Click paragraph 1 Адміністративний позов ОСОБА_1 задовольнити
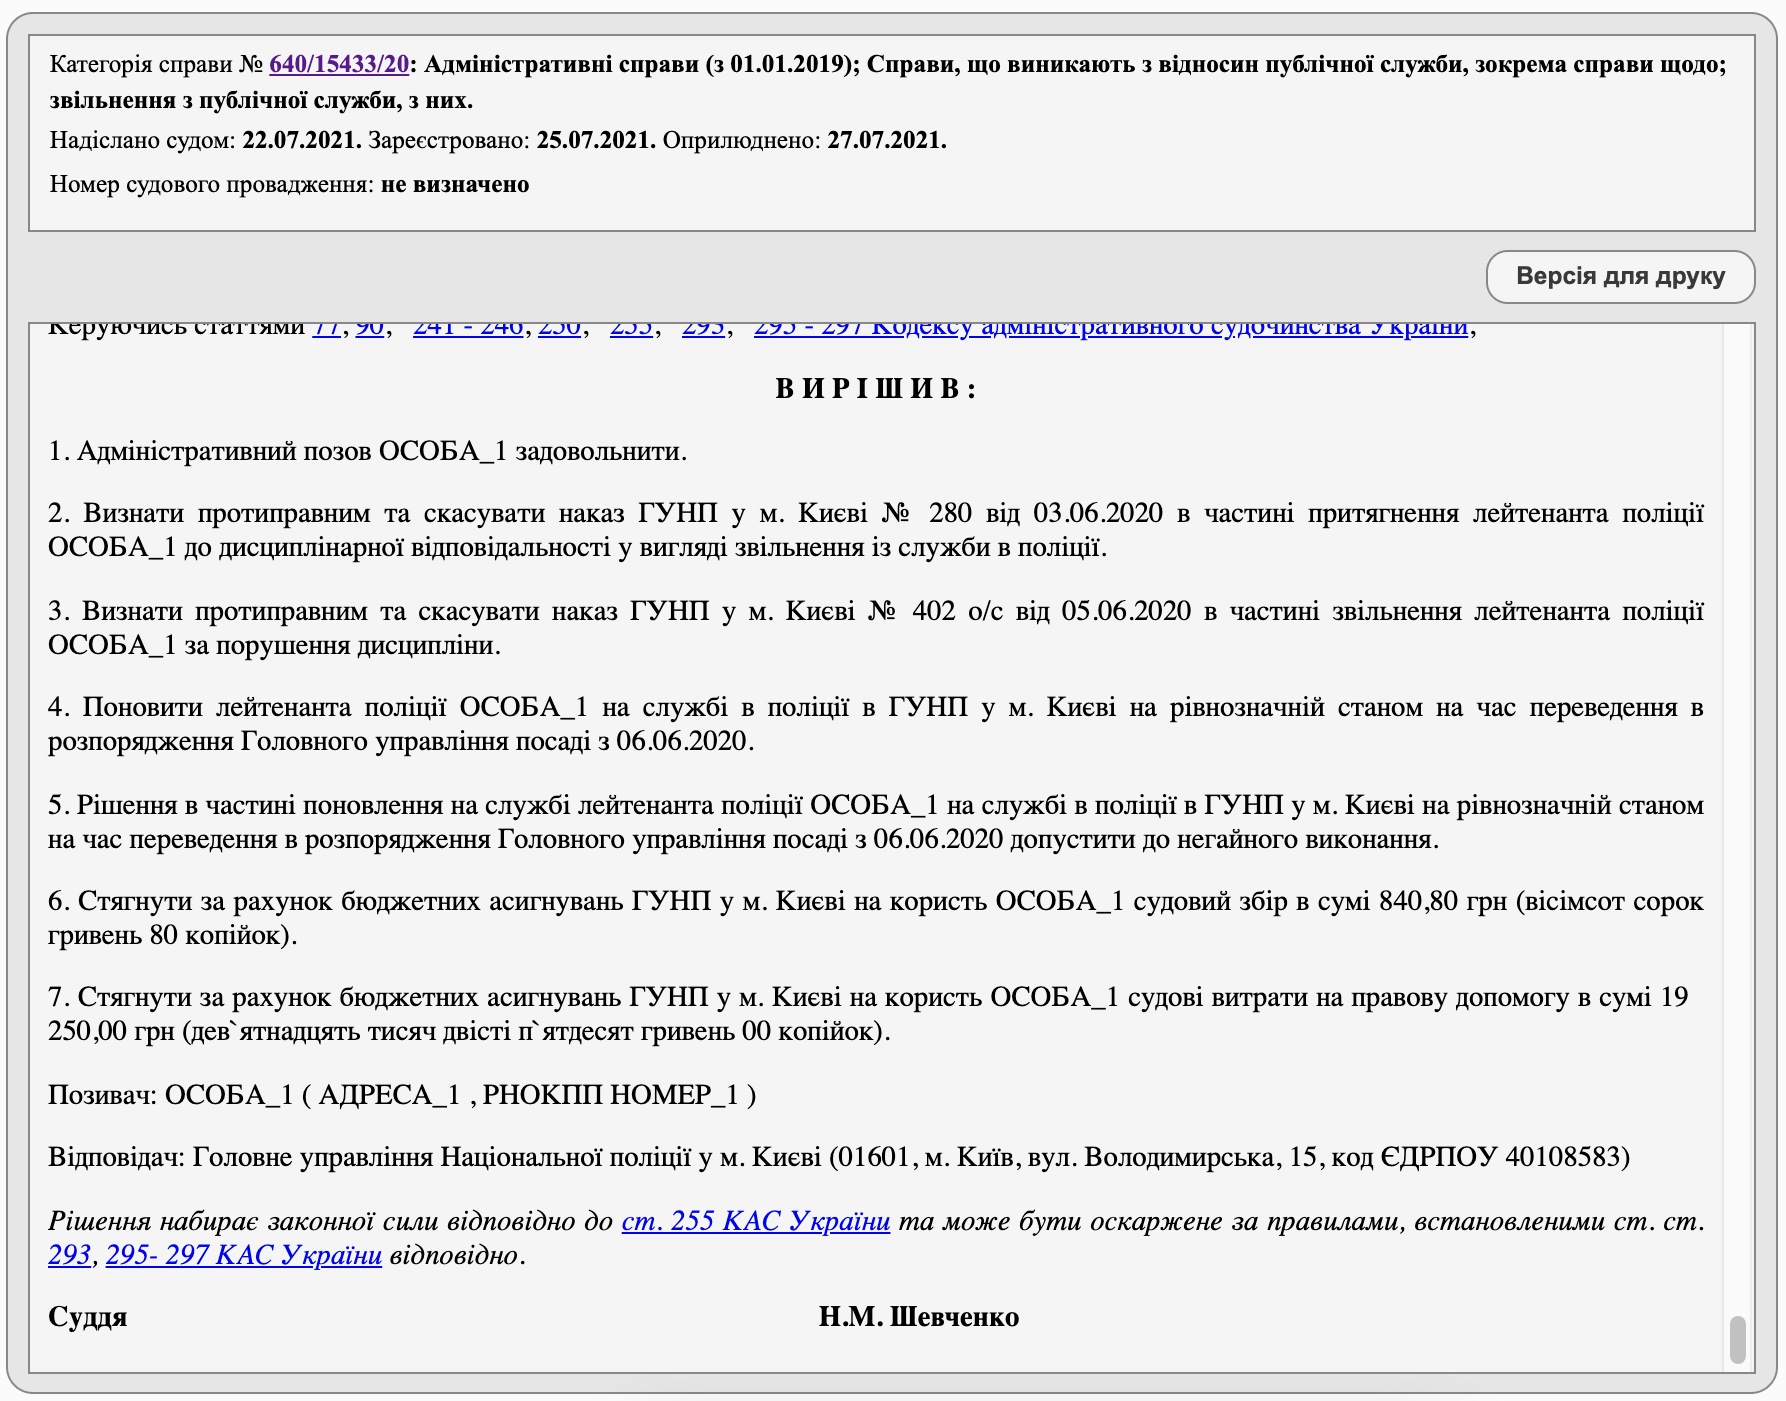The height and width of the screenshot is (1401, 1786). pyautogui.click(x=368, y=451)
